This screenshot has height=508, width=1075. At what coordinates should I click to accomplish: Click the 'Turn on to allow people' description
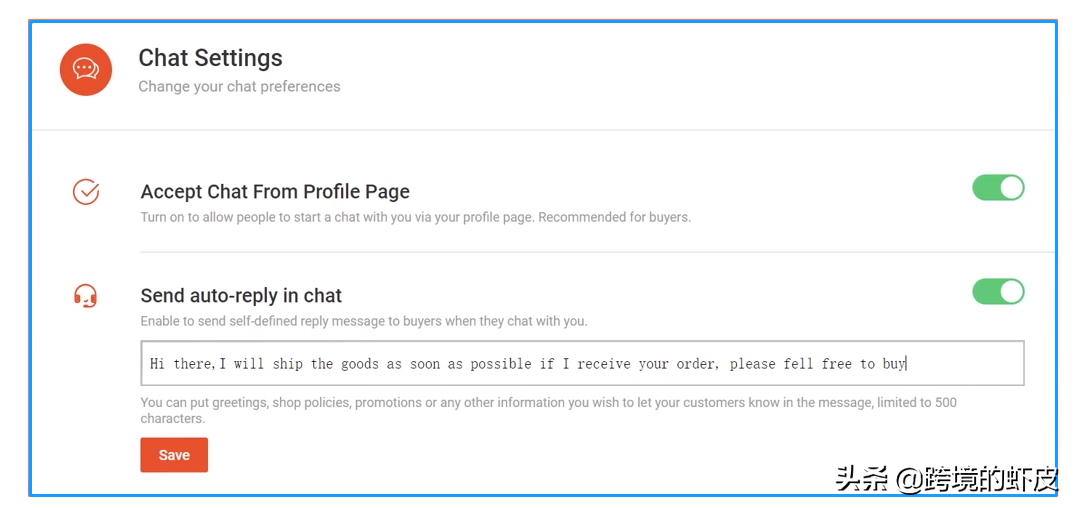416,218
